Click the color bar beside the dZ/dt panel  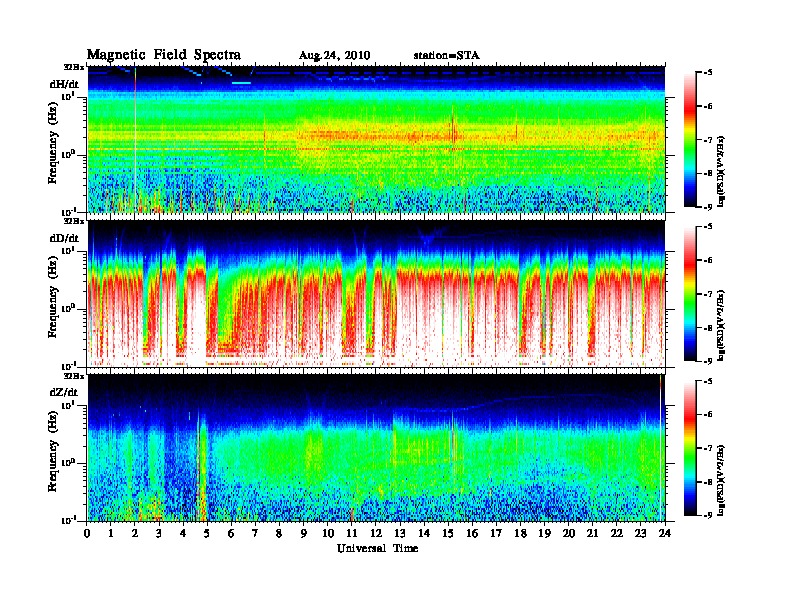[x=690, y=448]
